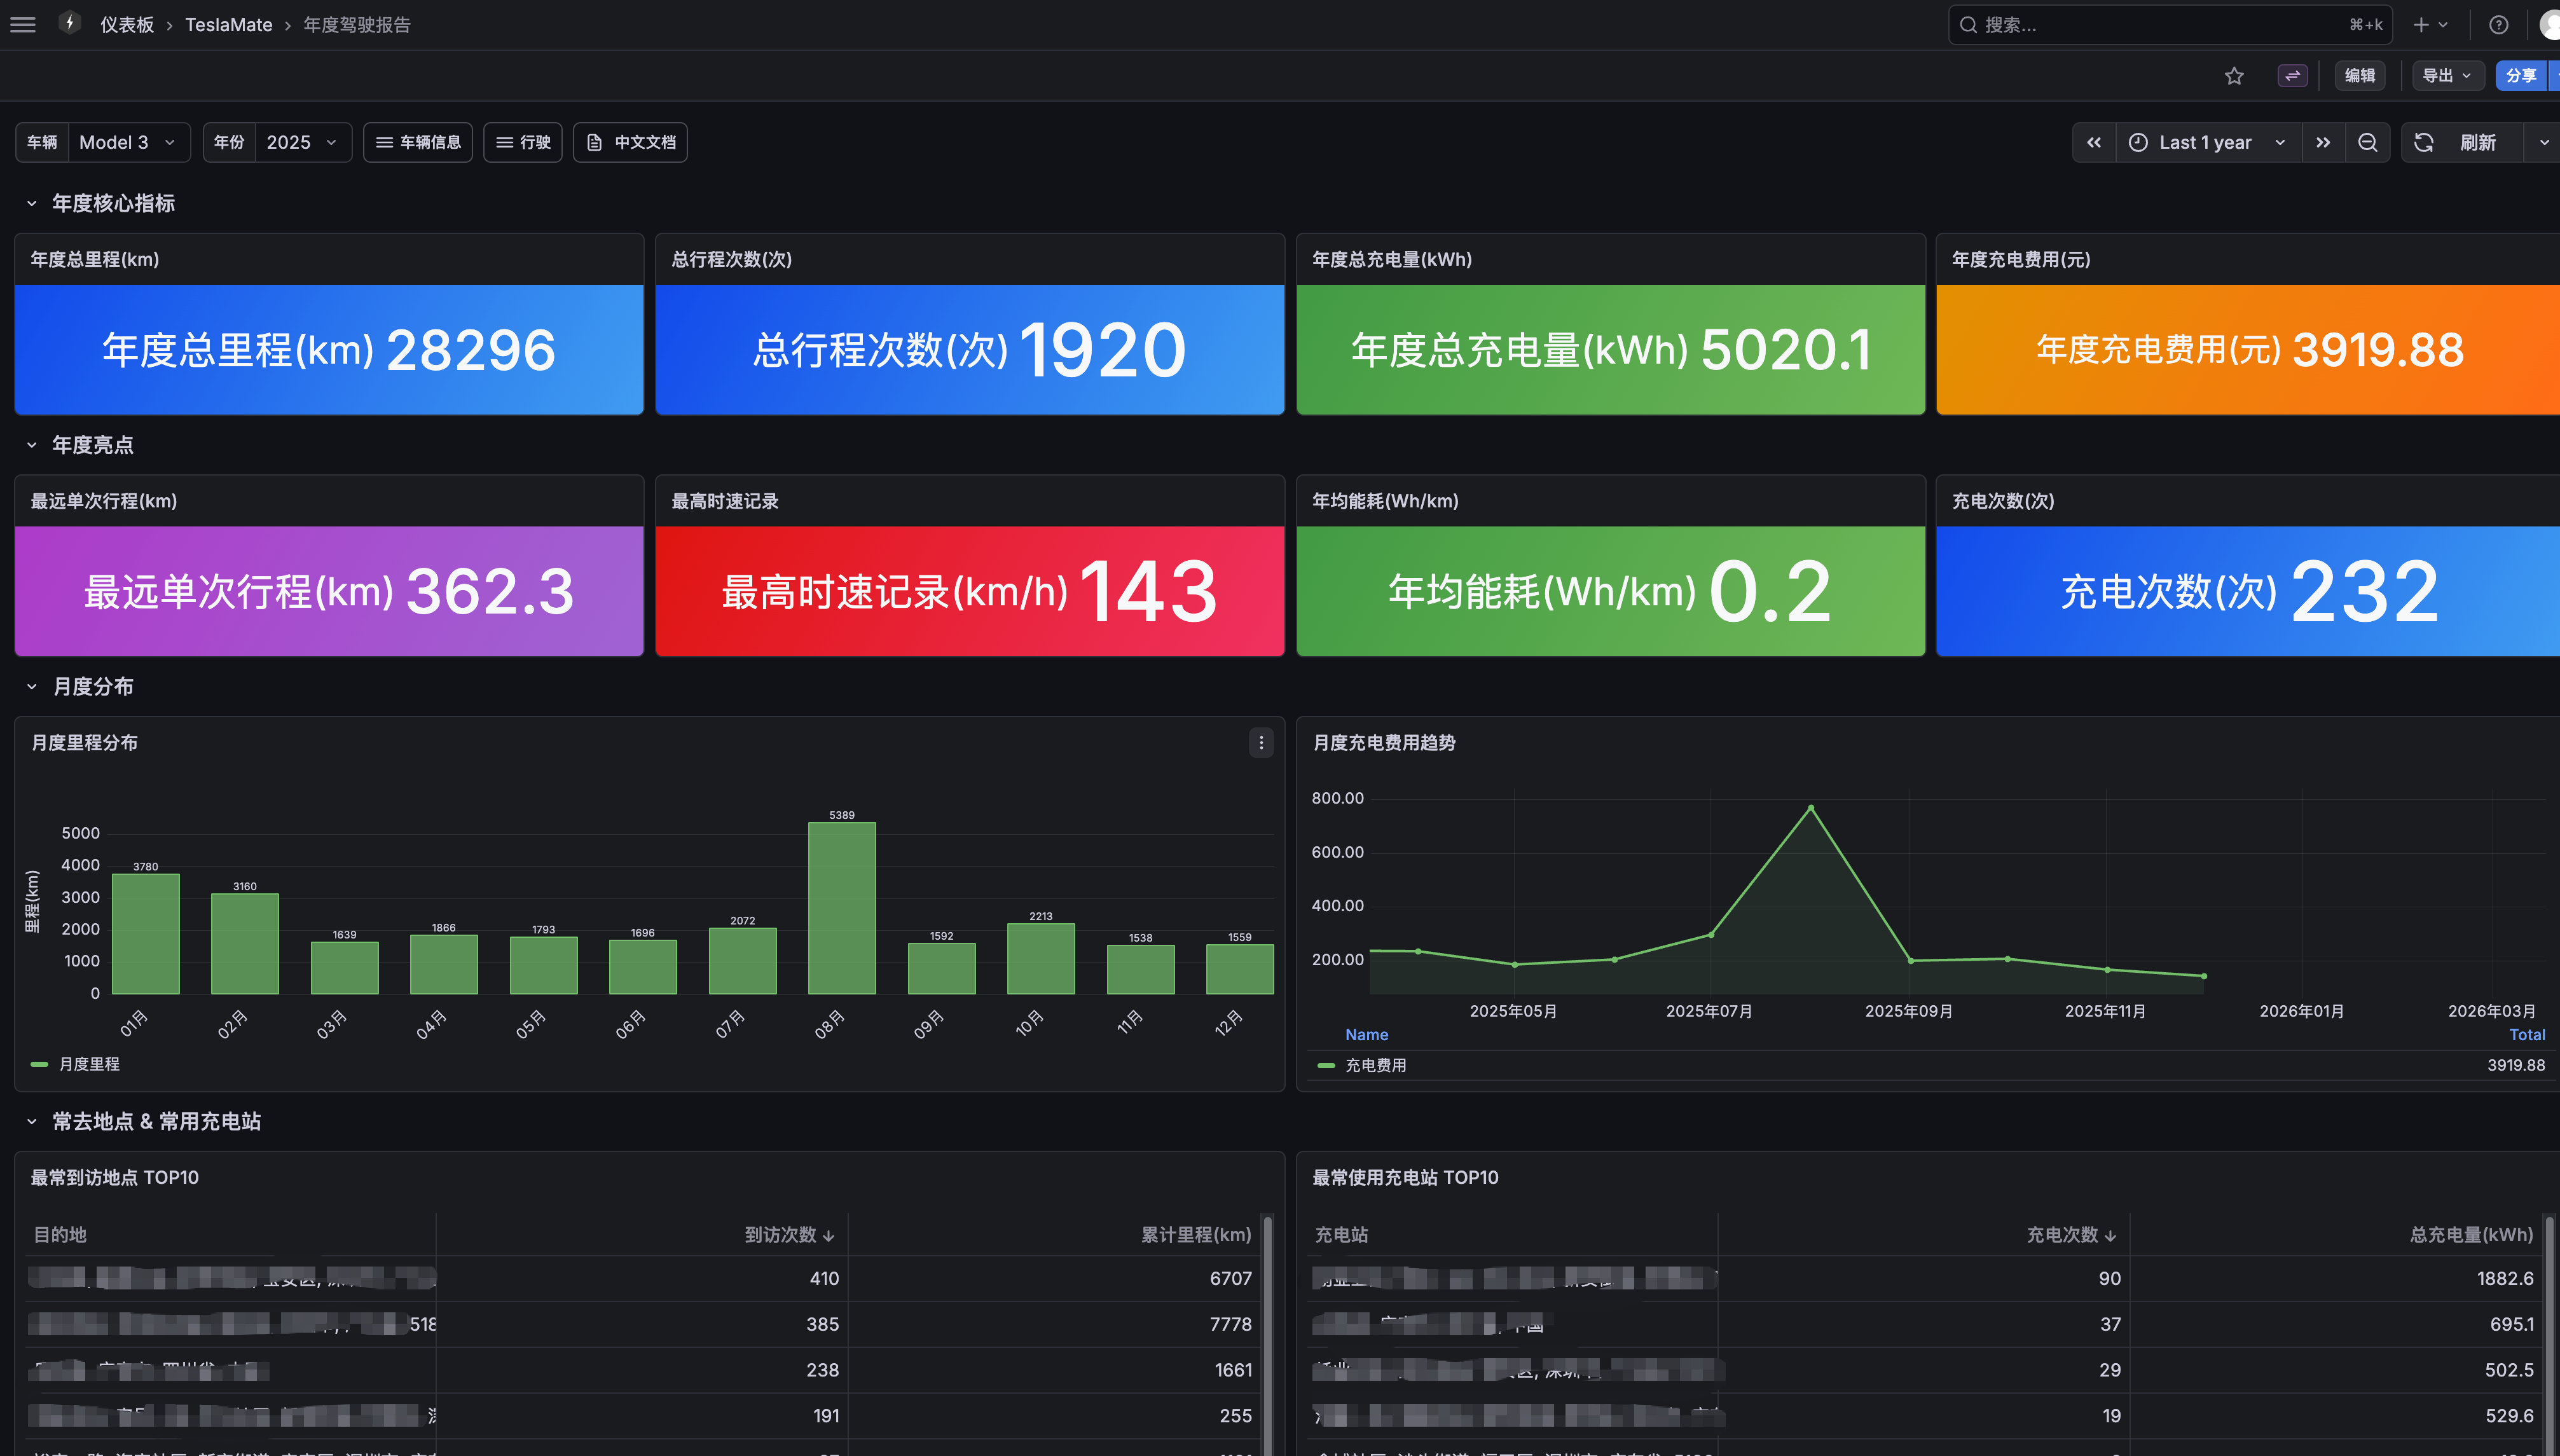Shift time range backward
This screenshot has height=1456, width=2560.
2094,143
